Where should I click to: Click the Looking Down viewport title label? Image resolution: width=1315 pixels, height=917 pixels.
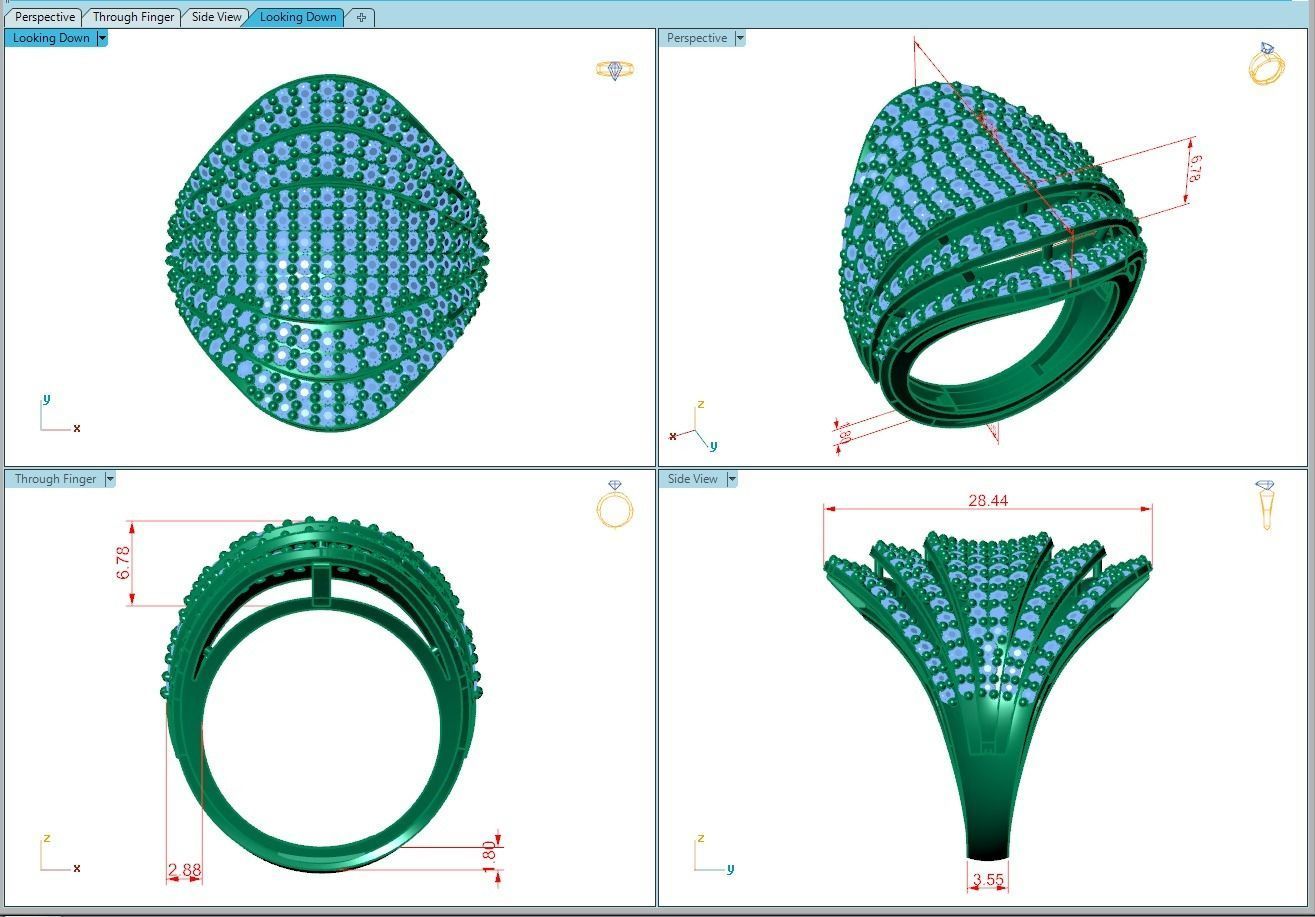[x=51, y=38]
